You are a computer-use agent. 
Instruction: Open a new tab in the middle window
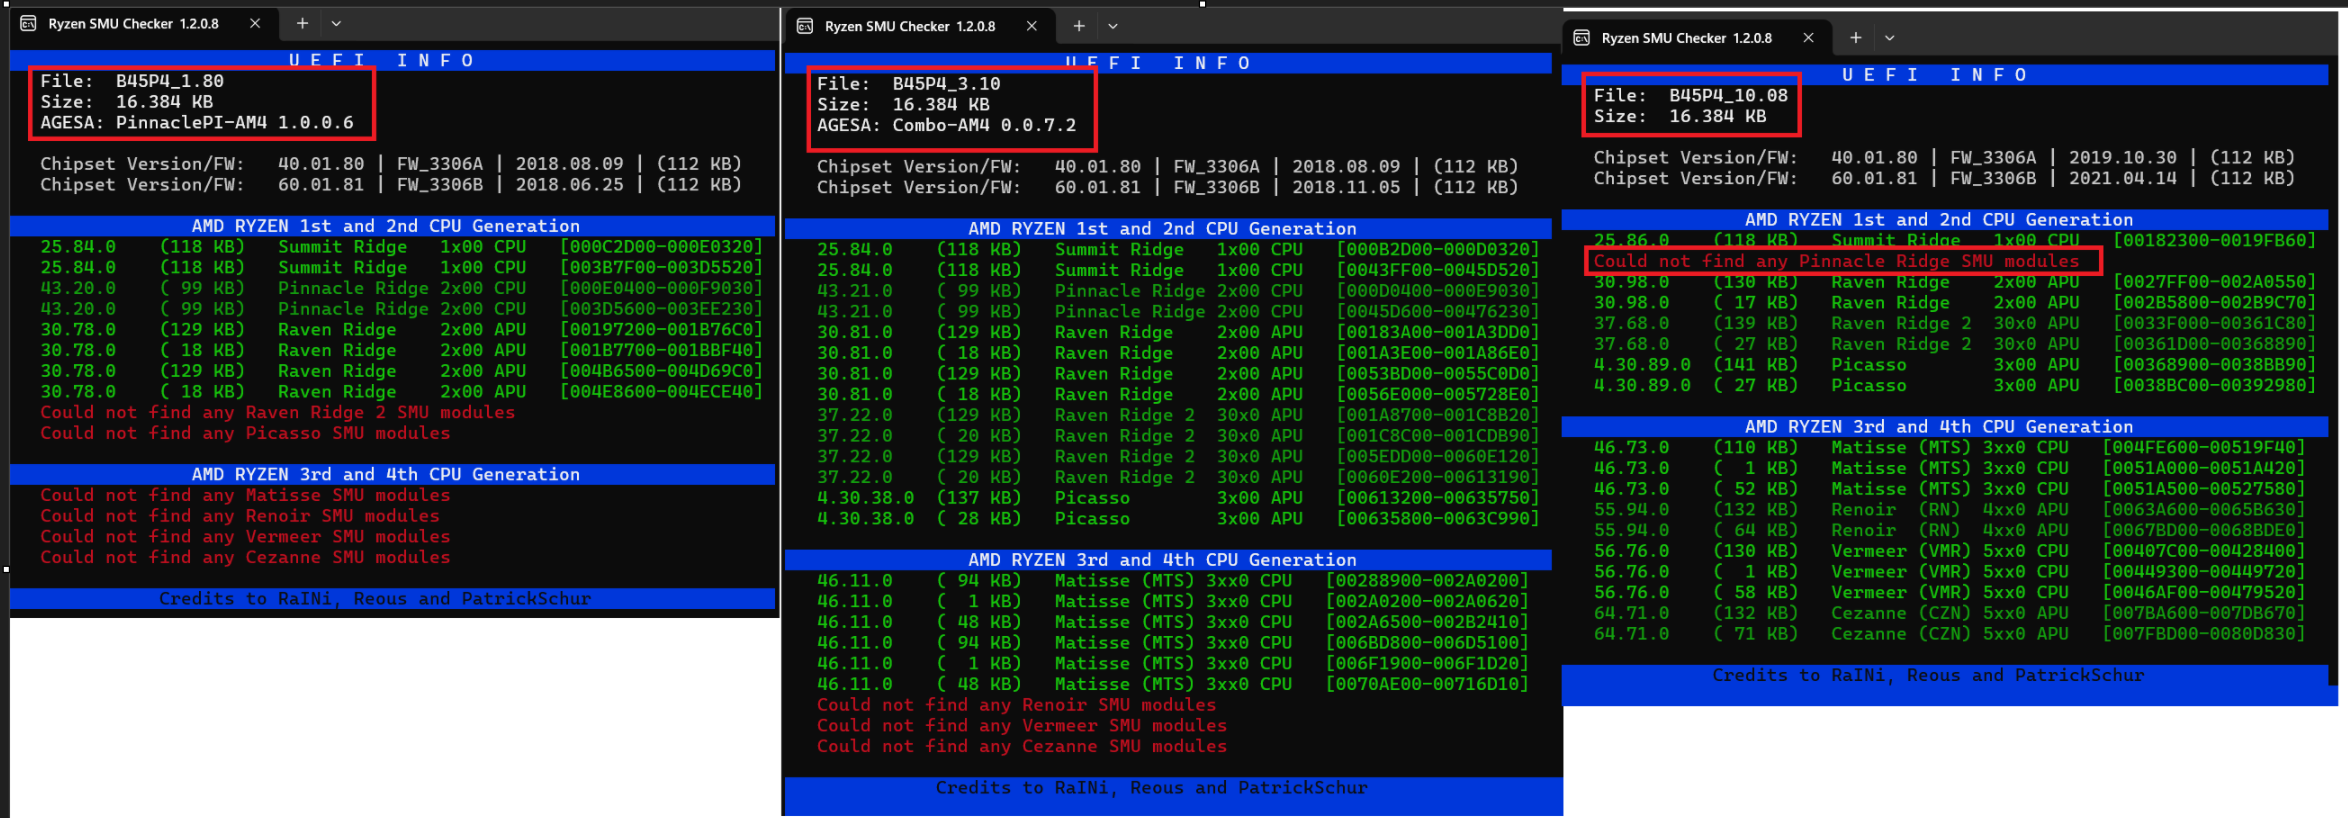(1079, 26)
